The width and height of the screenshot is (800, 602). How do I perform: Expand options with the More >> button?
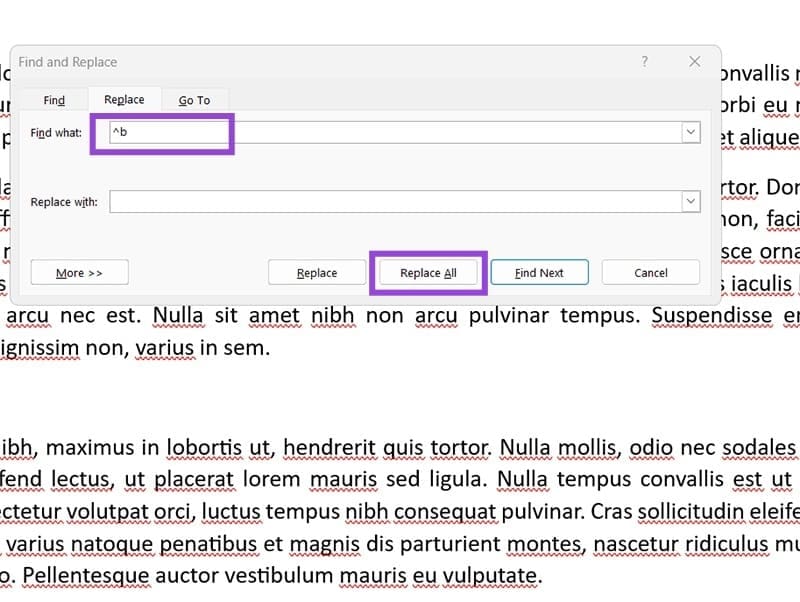point(80,272)
